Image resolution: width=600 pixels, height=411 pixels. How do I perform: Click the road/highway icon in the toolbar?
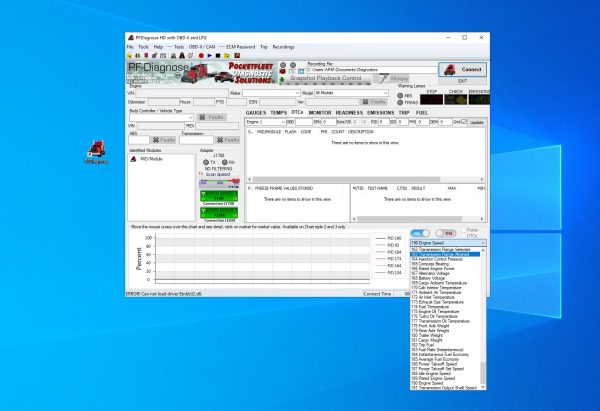182,55
